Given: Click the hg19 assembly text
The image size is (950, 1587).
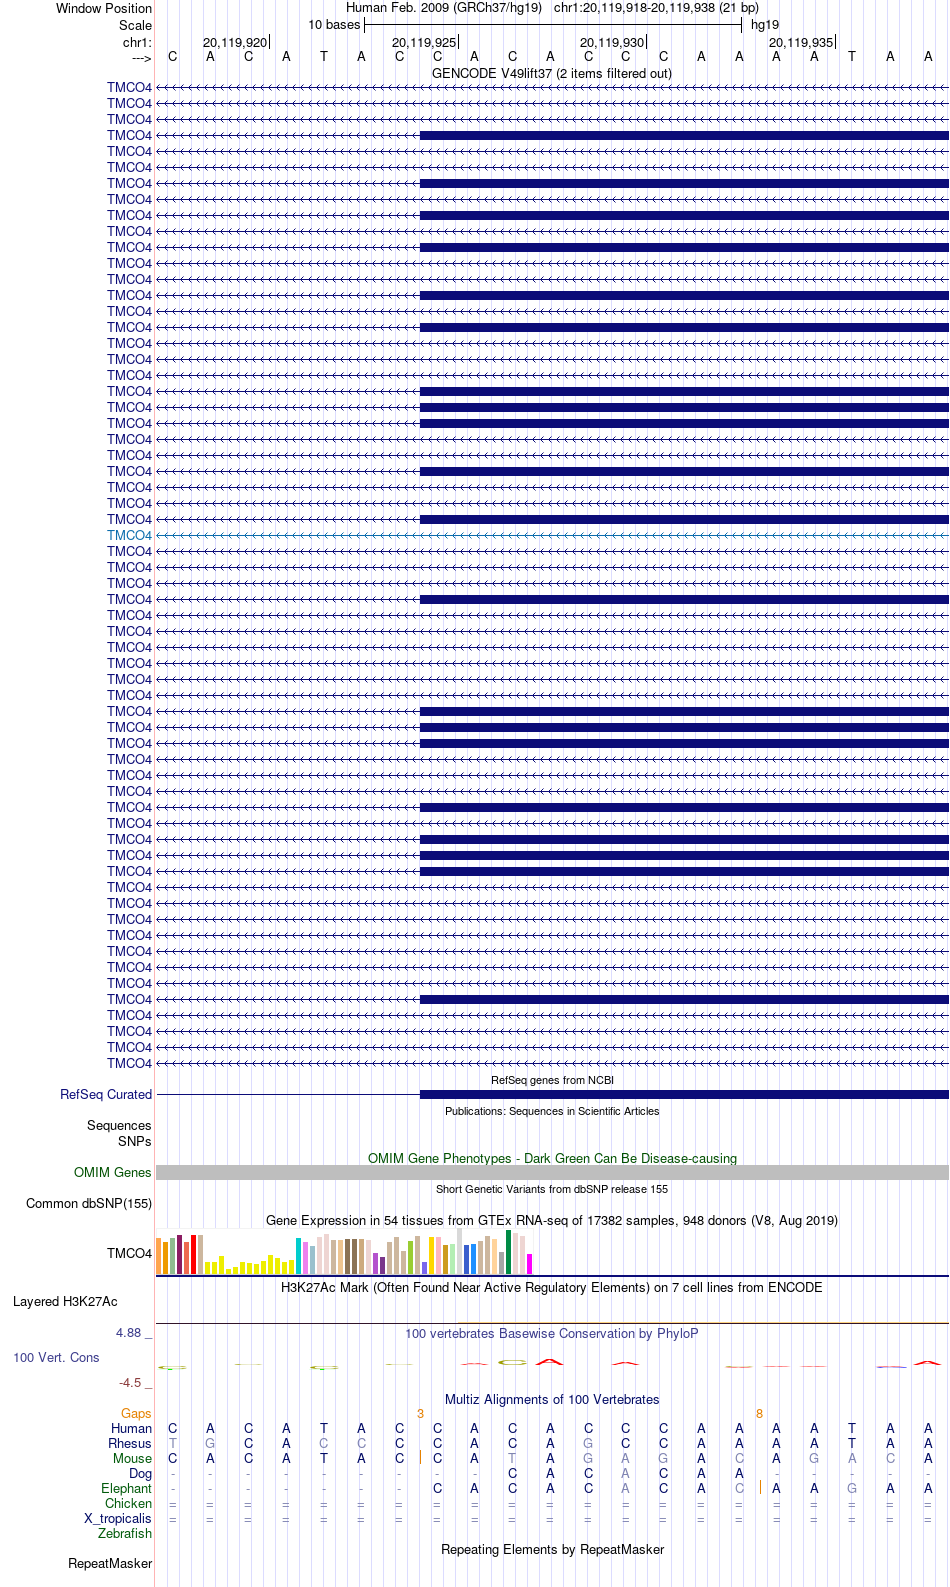Looking at the screenshot, I should click(x=765, y=25).
